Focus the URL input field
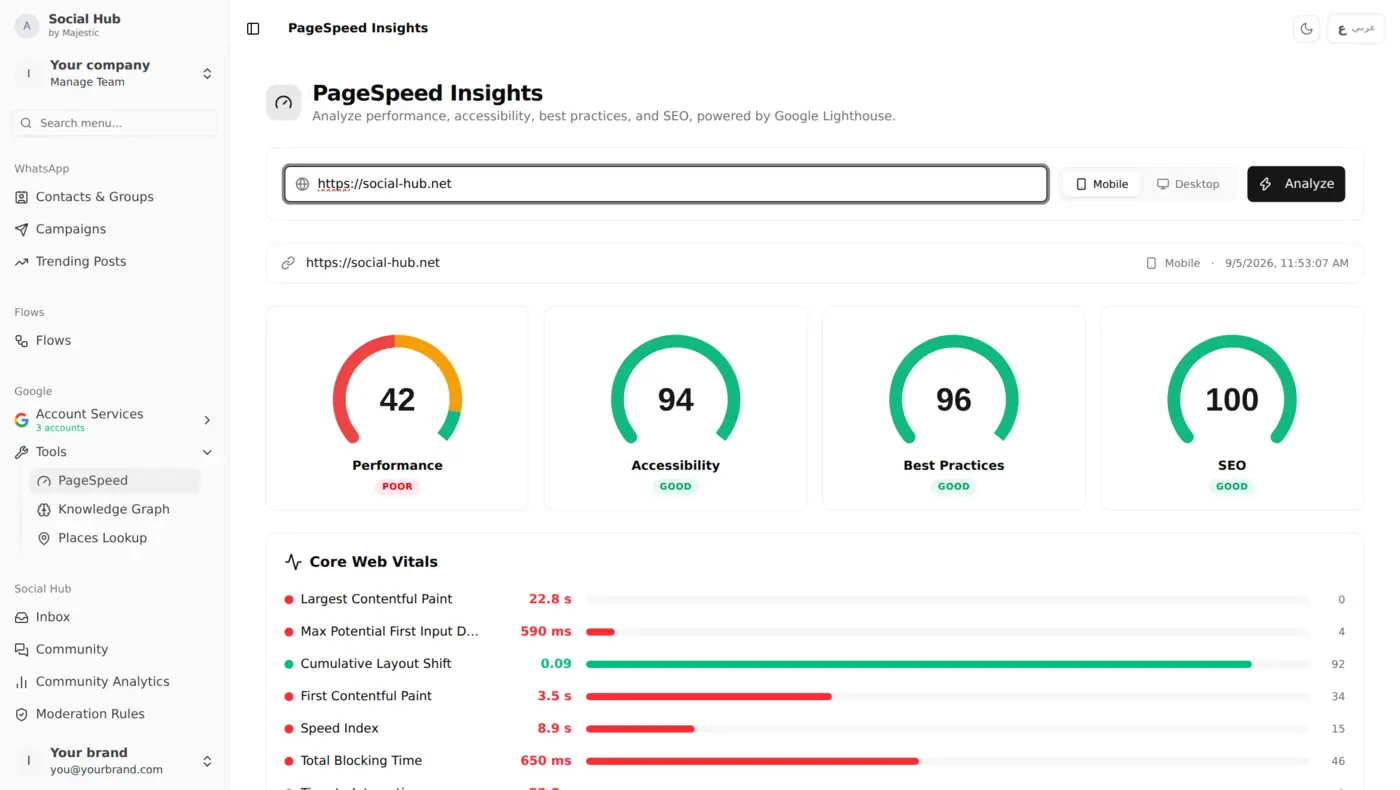 (666, 184)
